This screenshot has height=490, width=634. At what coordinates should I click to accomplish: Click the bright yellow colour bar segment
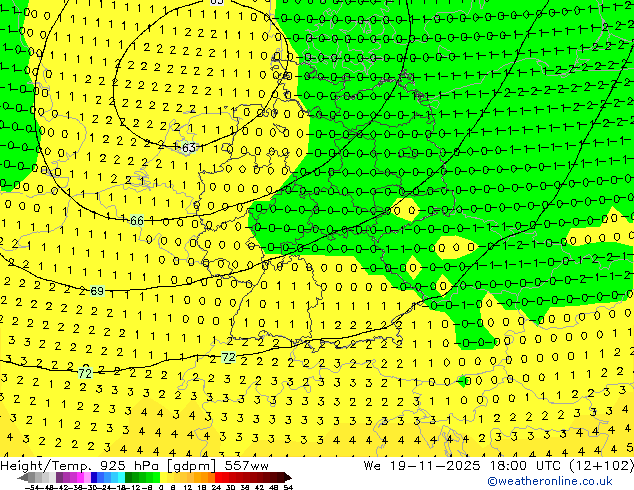tap(163, 478)
